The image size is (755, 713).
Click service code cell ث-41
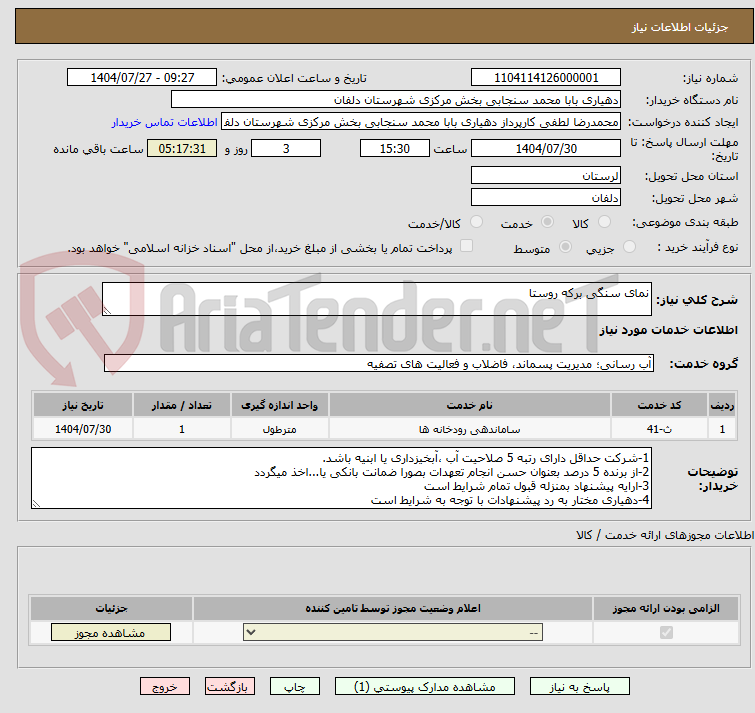tap(659, 428)
